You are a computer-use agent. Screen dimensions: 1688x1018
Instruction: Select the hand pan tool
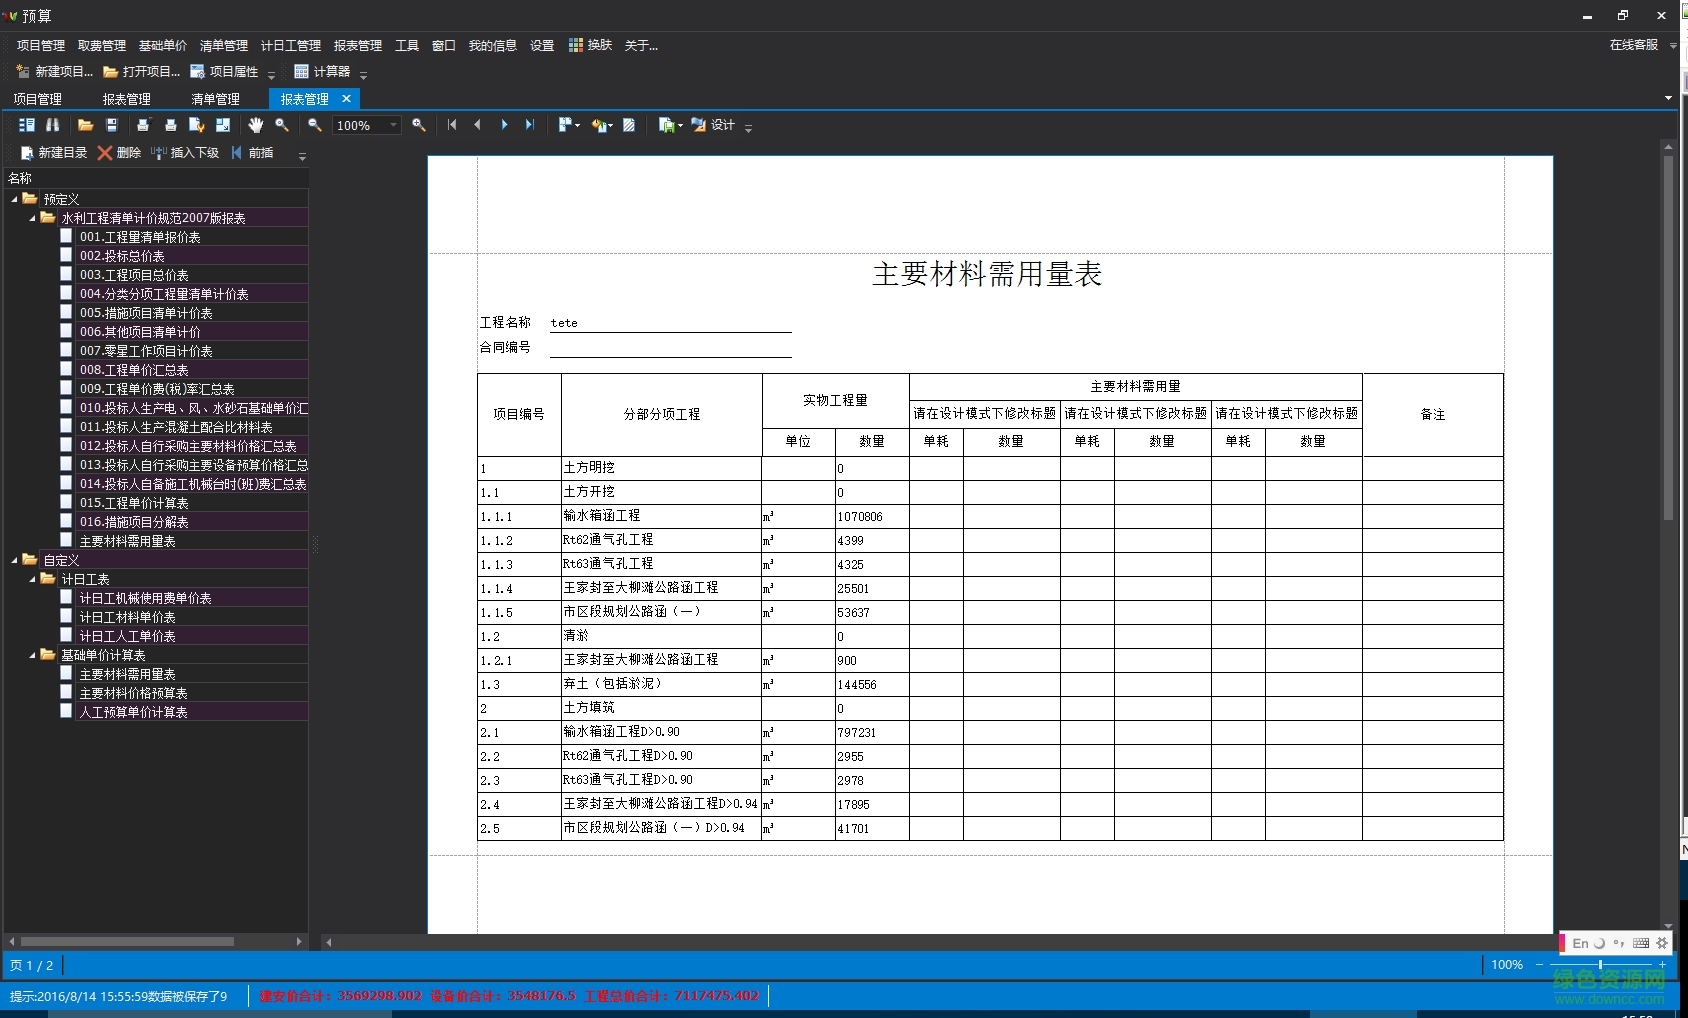click(255, 125)
